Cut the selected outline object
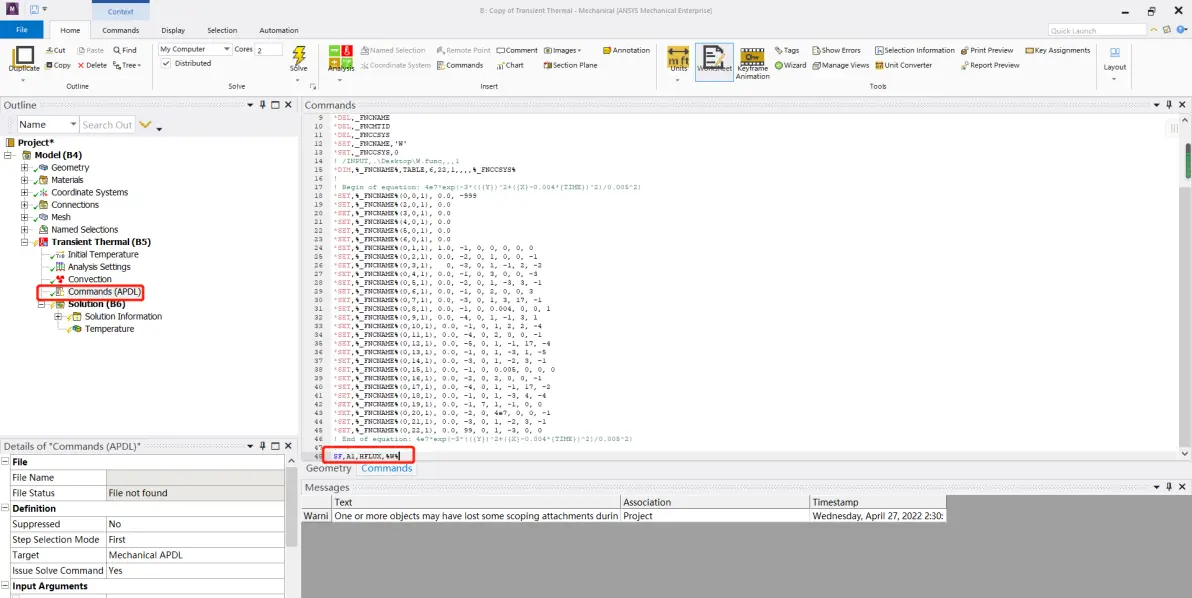Screen dimensions: 1192x598 point(55,50)
